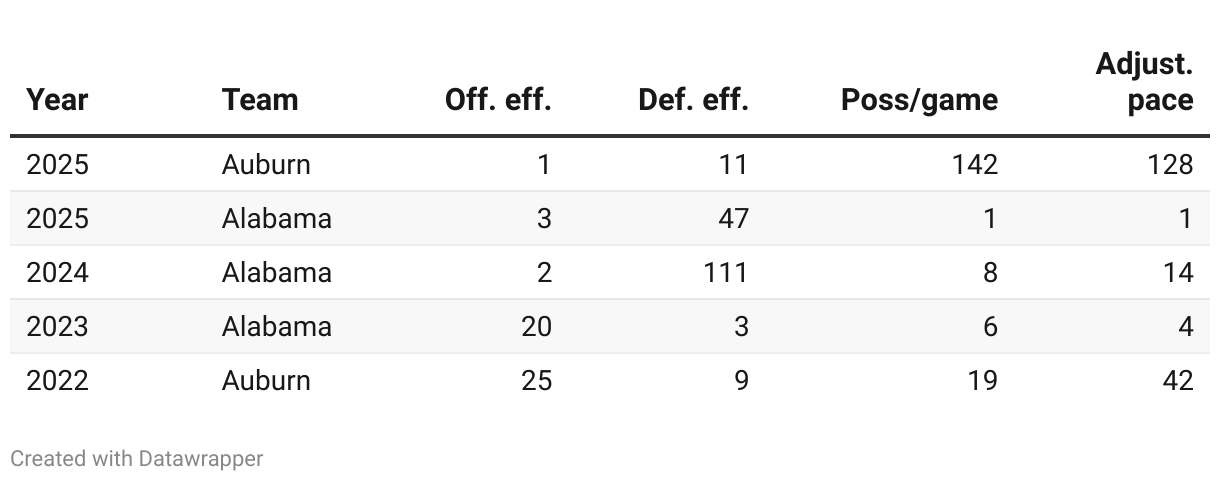This screenshot has height=482, width=1220.
Task: Click the Def. eff. value 47
Action: point(733,218)
